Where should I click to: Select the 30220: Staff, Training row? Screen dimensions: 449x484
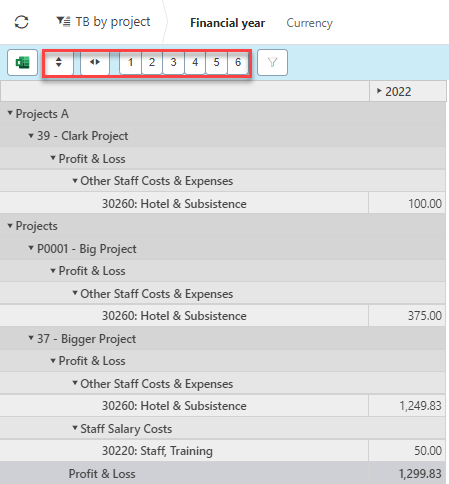tap(223, 451)
